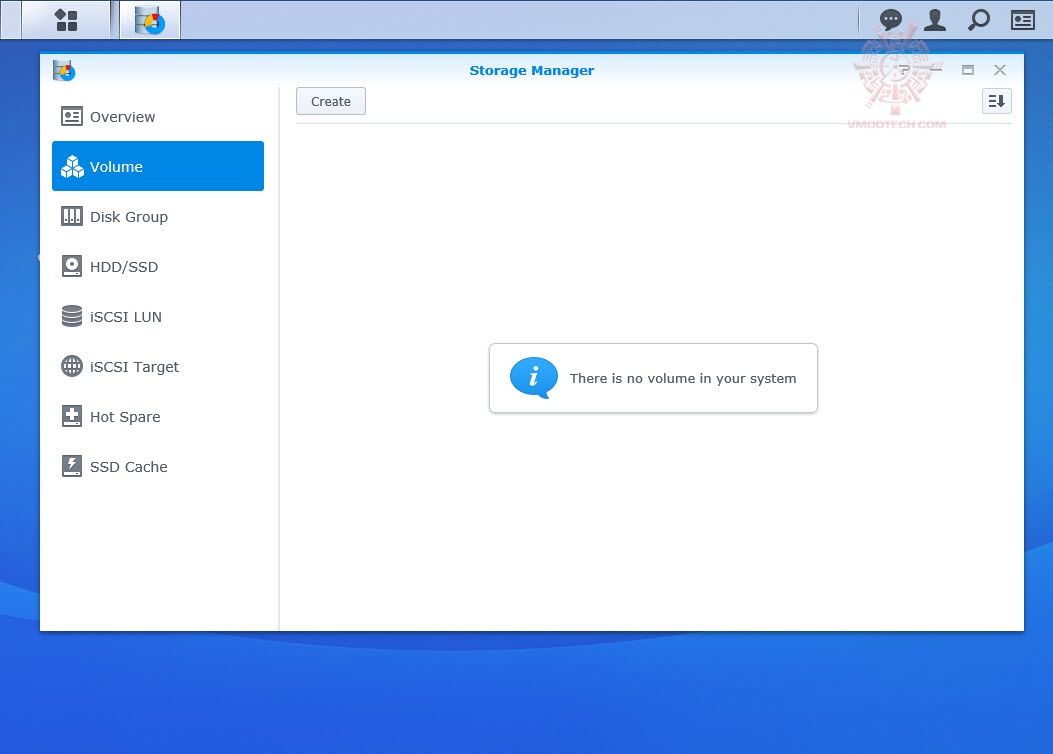The height and width of the screenshot is (754, 1053).
Task: Open the DSM Main Menu grid icon
Action: coord(66,20)
